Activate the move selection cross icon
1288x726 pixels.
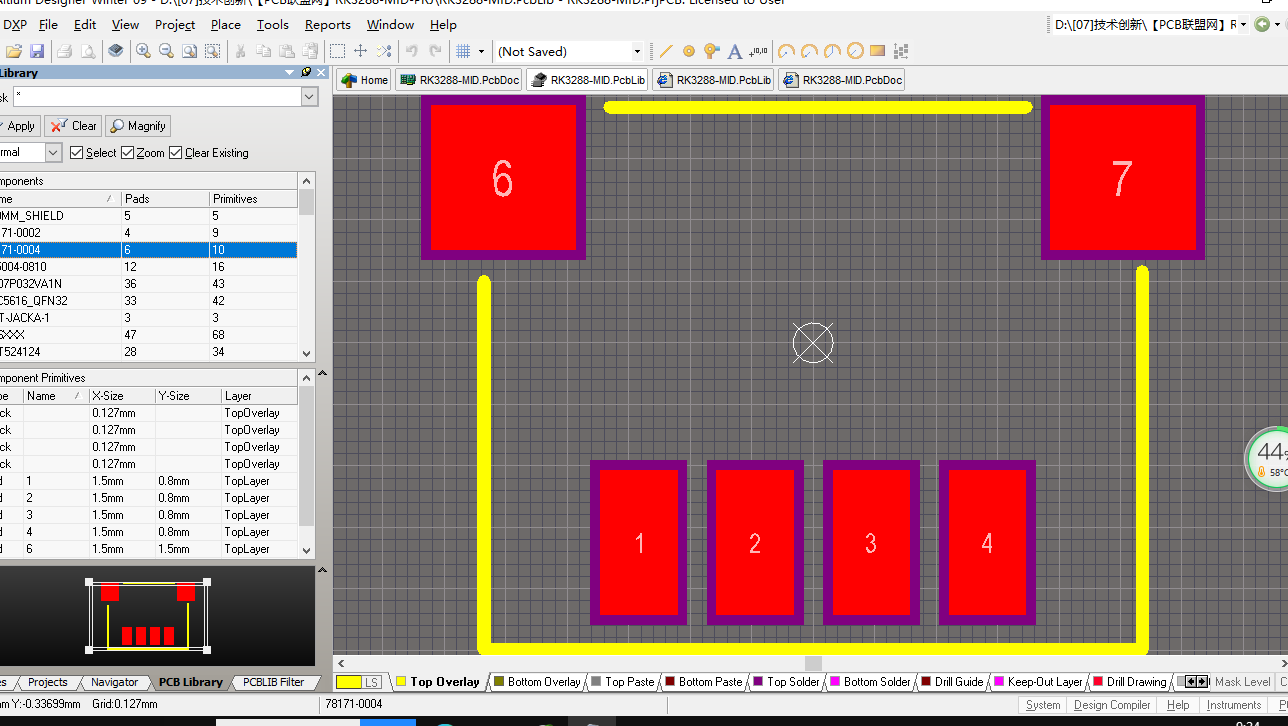click(361, 51)
